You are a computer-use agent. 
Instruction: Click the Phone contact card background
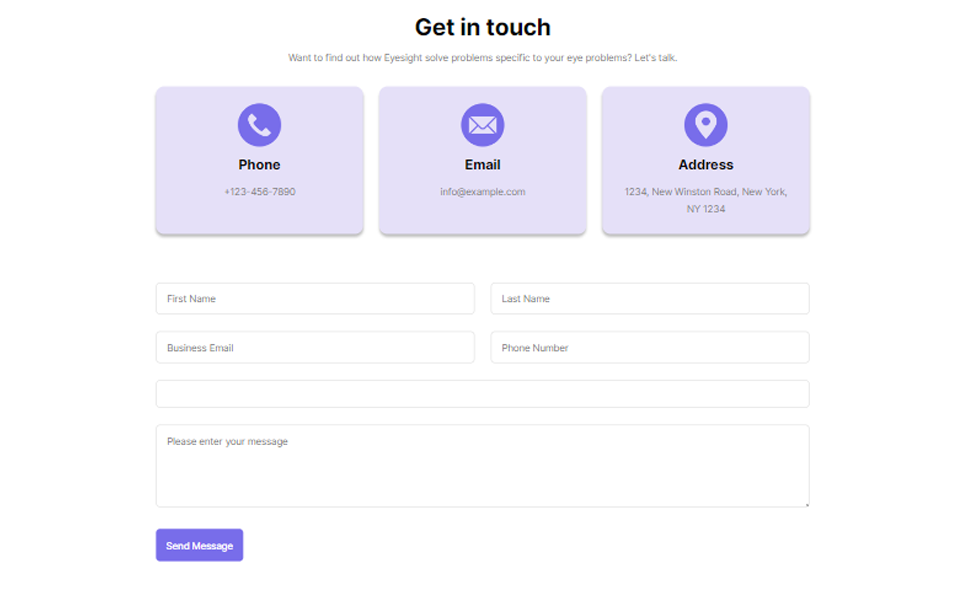tap(190, 215)
